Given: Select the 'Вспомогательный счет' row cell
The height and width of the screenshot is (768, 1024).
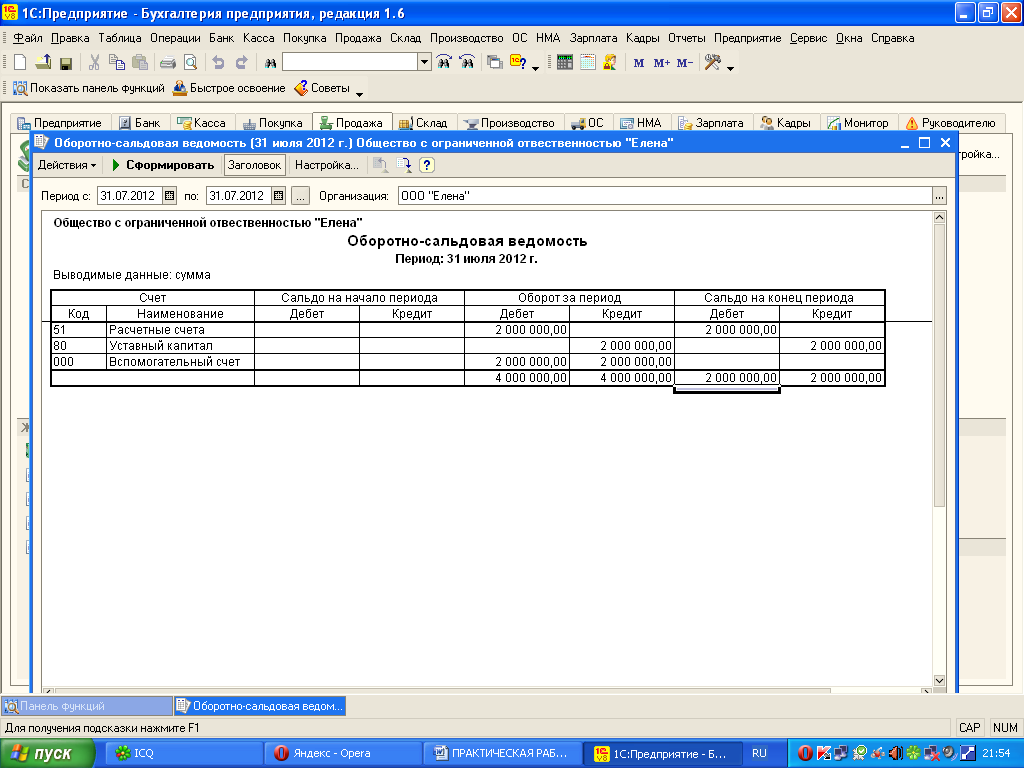Looking at the screenshot, I should tap(180, 362).
